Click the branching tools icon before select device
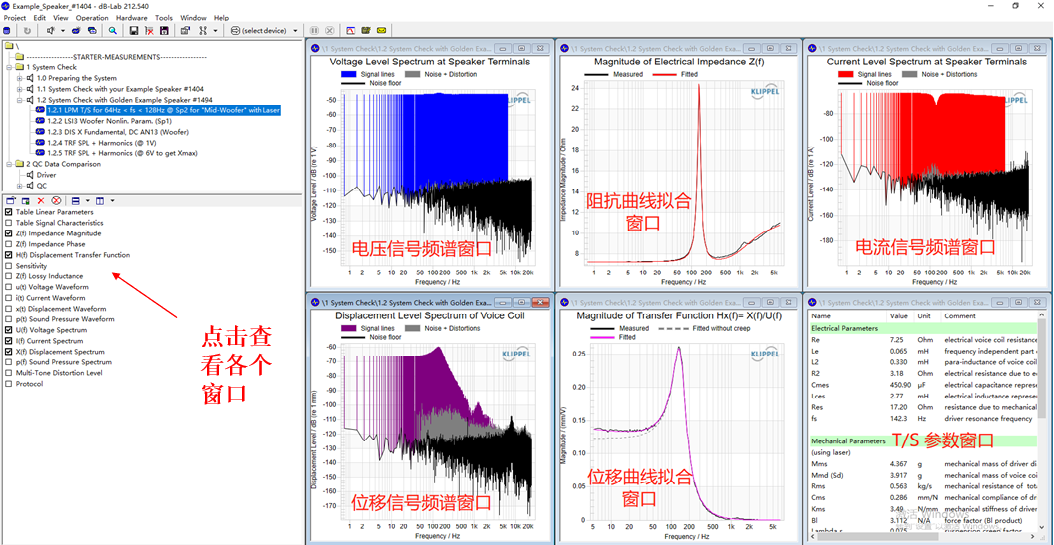Image resolution: width=1054 pixels, height=545 pixels. click(203, 31)
